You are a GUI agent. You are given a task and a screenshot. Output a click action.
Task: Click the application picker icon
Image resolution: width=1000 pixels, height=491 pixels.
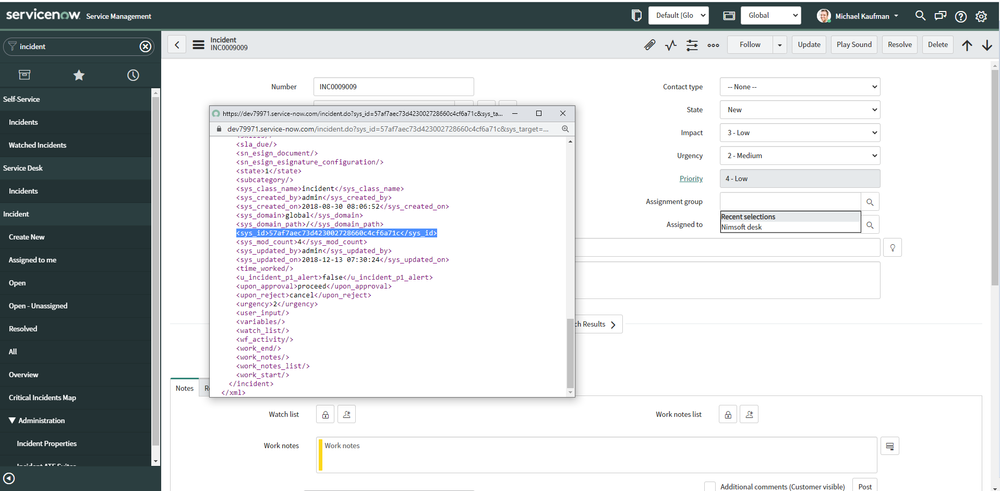728,16
